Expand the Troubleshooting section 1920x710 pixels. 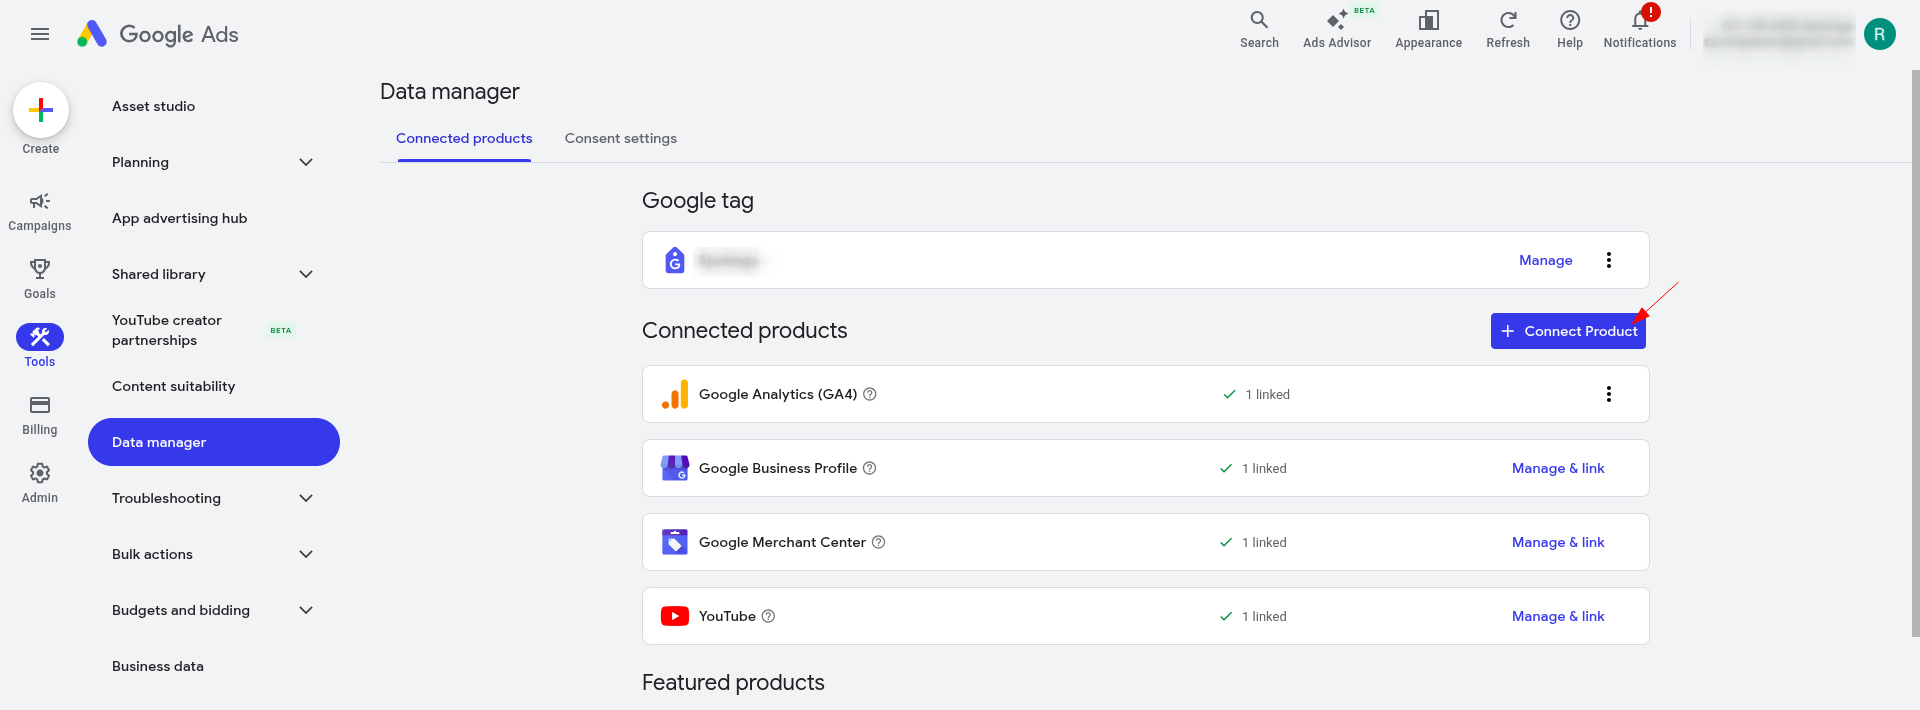(x=306, y=498)
